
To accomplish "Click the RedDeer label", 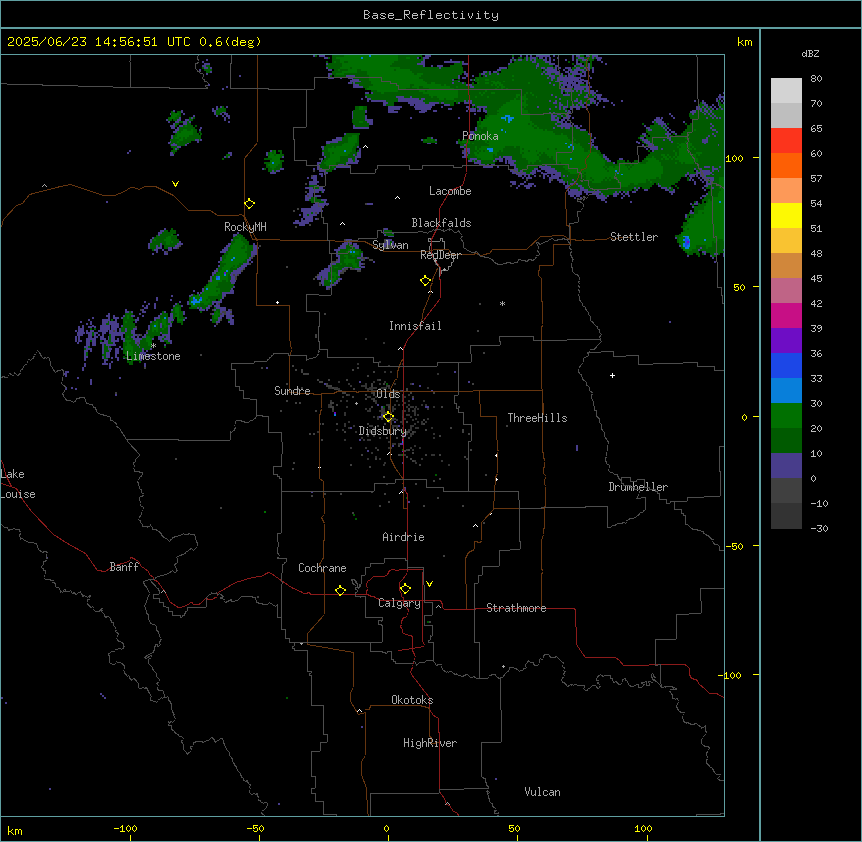I will point(440,255).
